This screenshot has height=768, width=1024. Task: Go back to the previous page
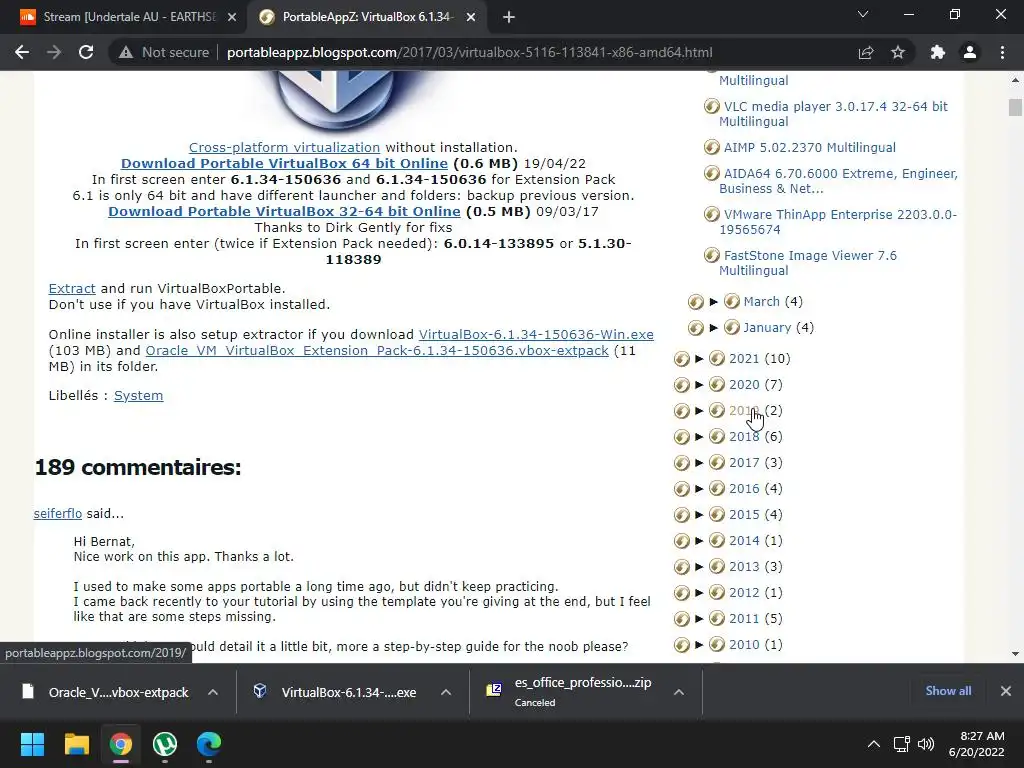pos(22,52)
